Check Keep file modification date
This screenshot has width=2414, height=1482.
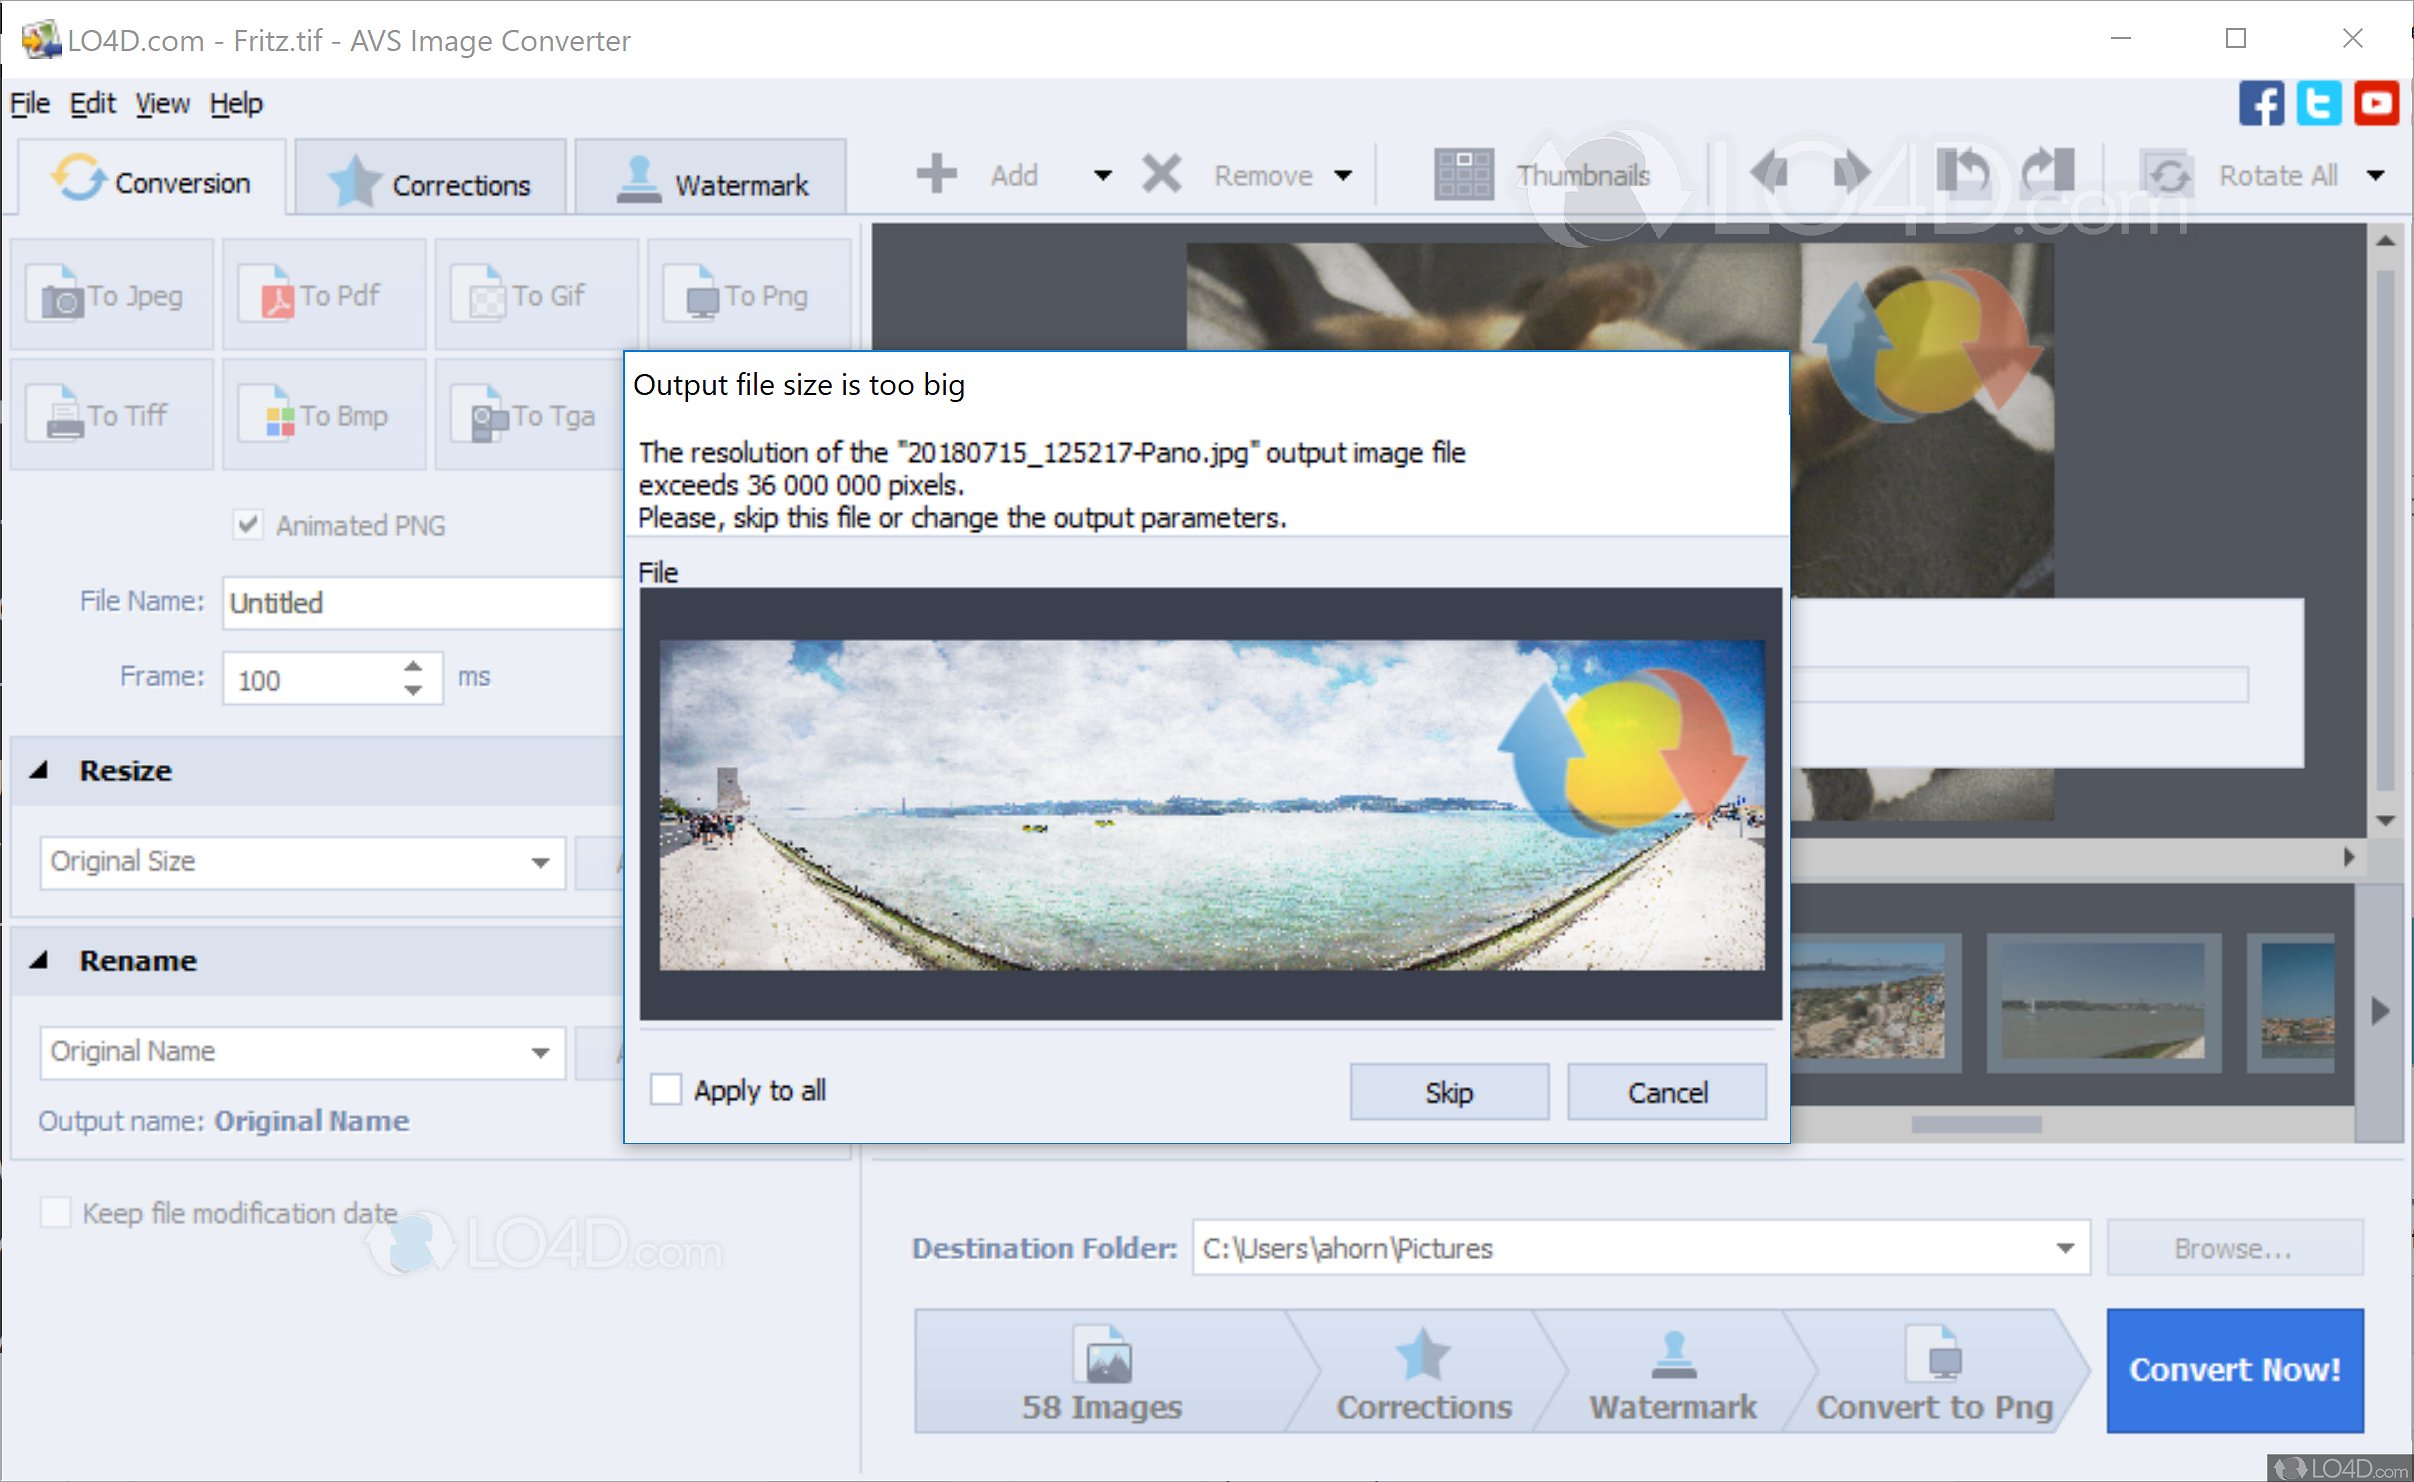pyautogui.click(x=55, y=1212)
